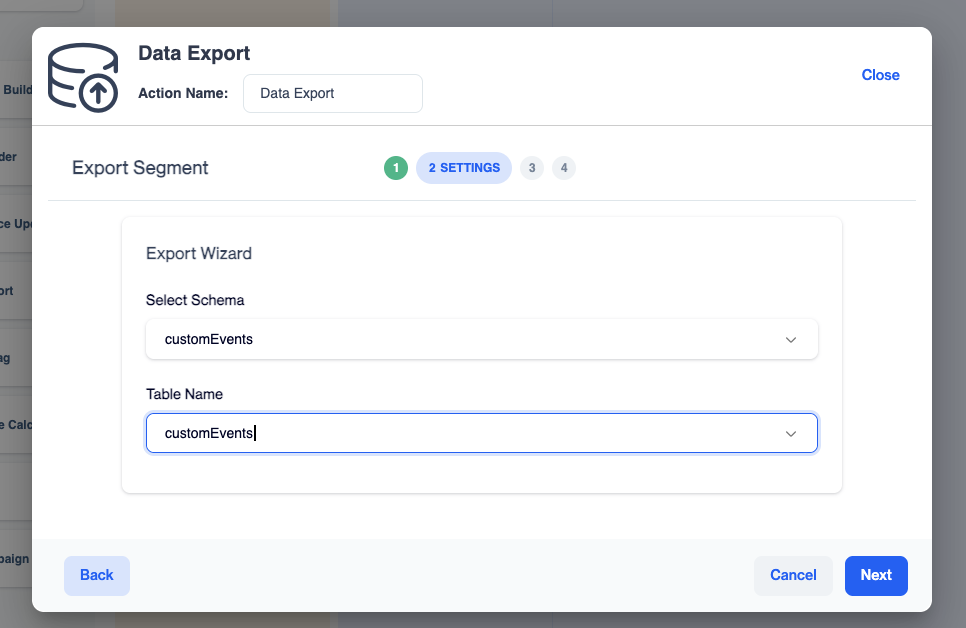Click the Data Export dialog title
The height and width of the screenshot is (628, 966).
coord(194,54)
